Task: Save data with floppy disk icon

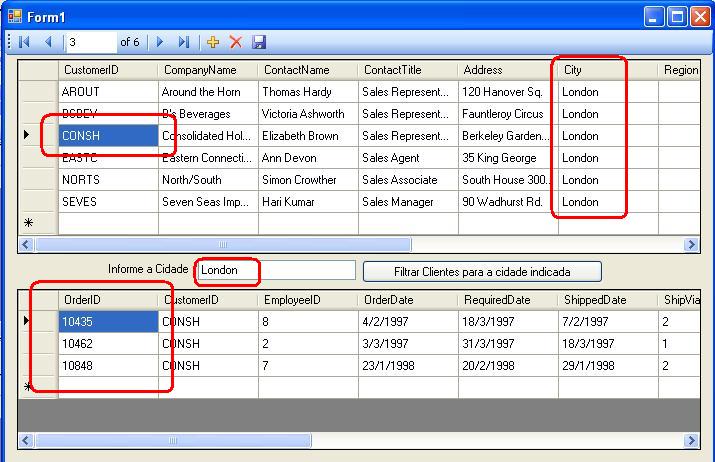Action: [x=259, y=42]
